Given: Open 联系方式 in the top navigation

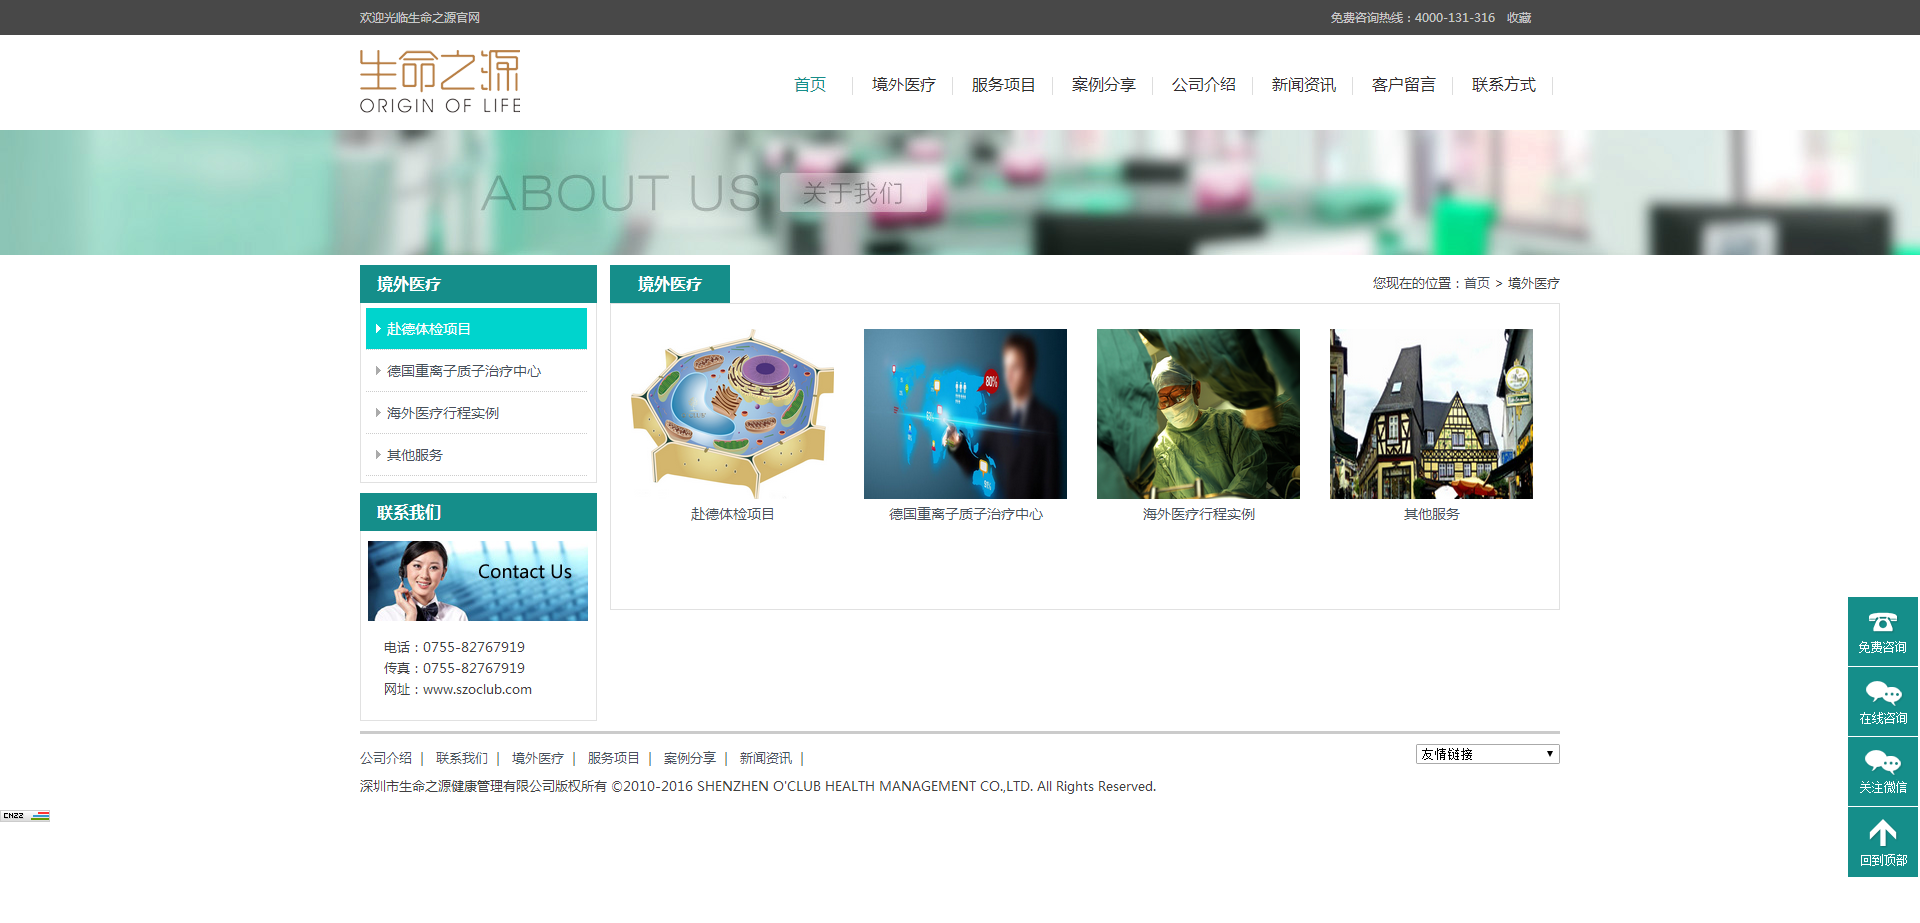Looking at the screenshot, I should coord(1503,85).
